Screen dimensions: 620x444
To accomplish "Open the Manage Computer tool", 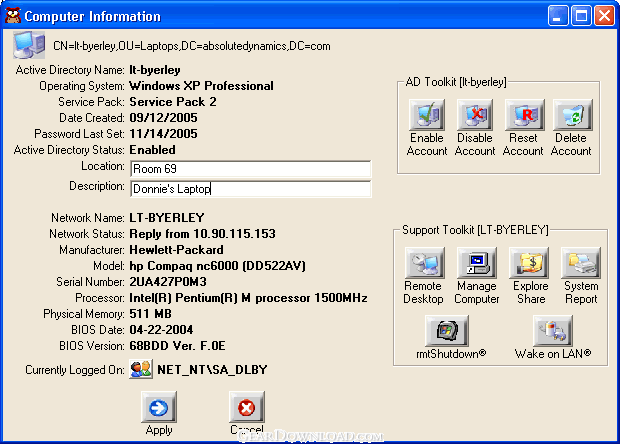I will [476, 263].
